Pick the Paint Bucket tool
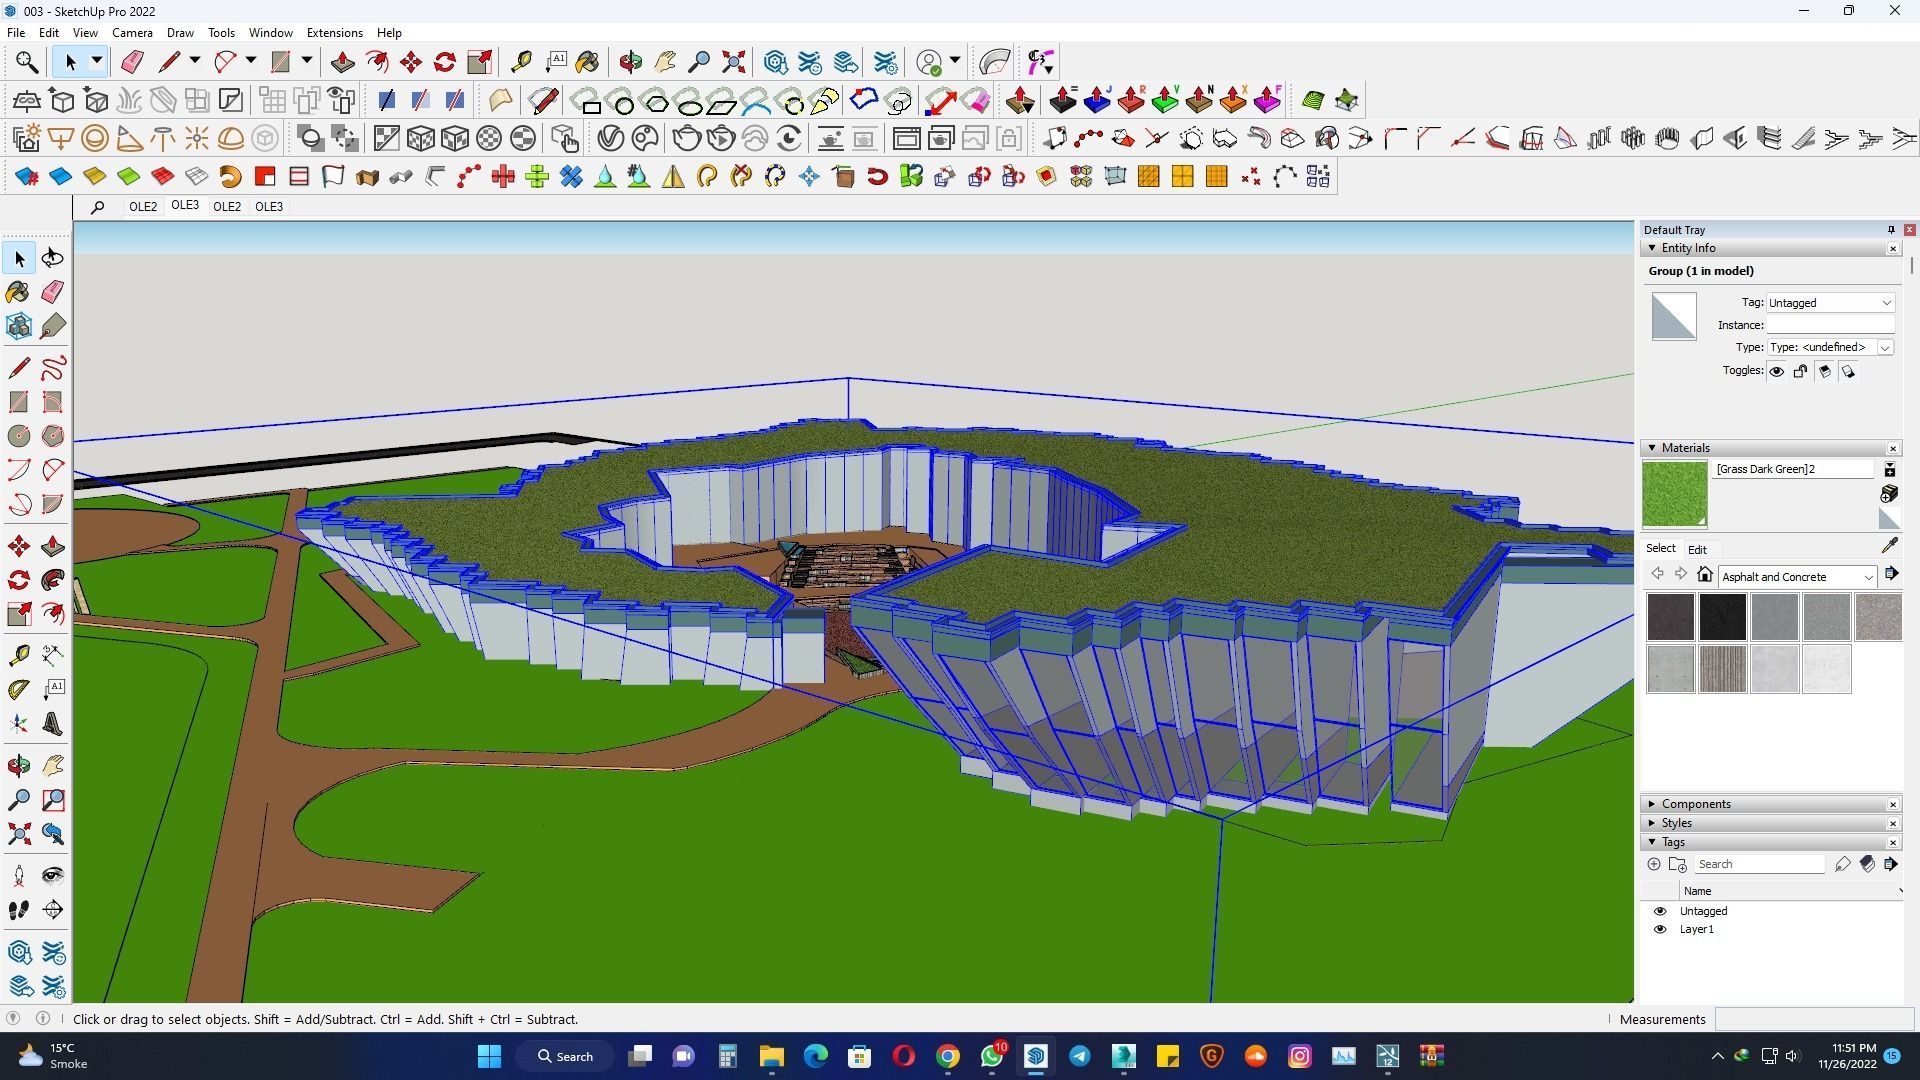 18,292
